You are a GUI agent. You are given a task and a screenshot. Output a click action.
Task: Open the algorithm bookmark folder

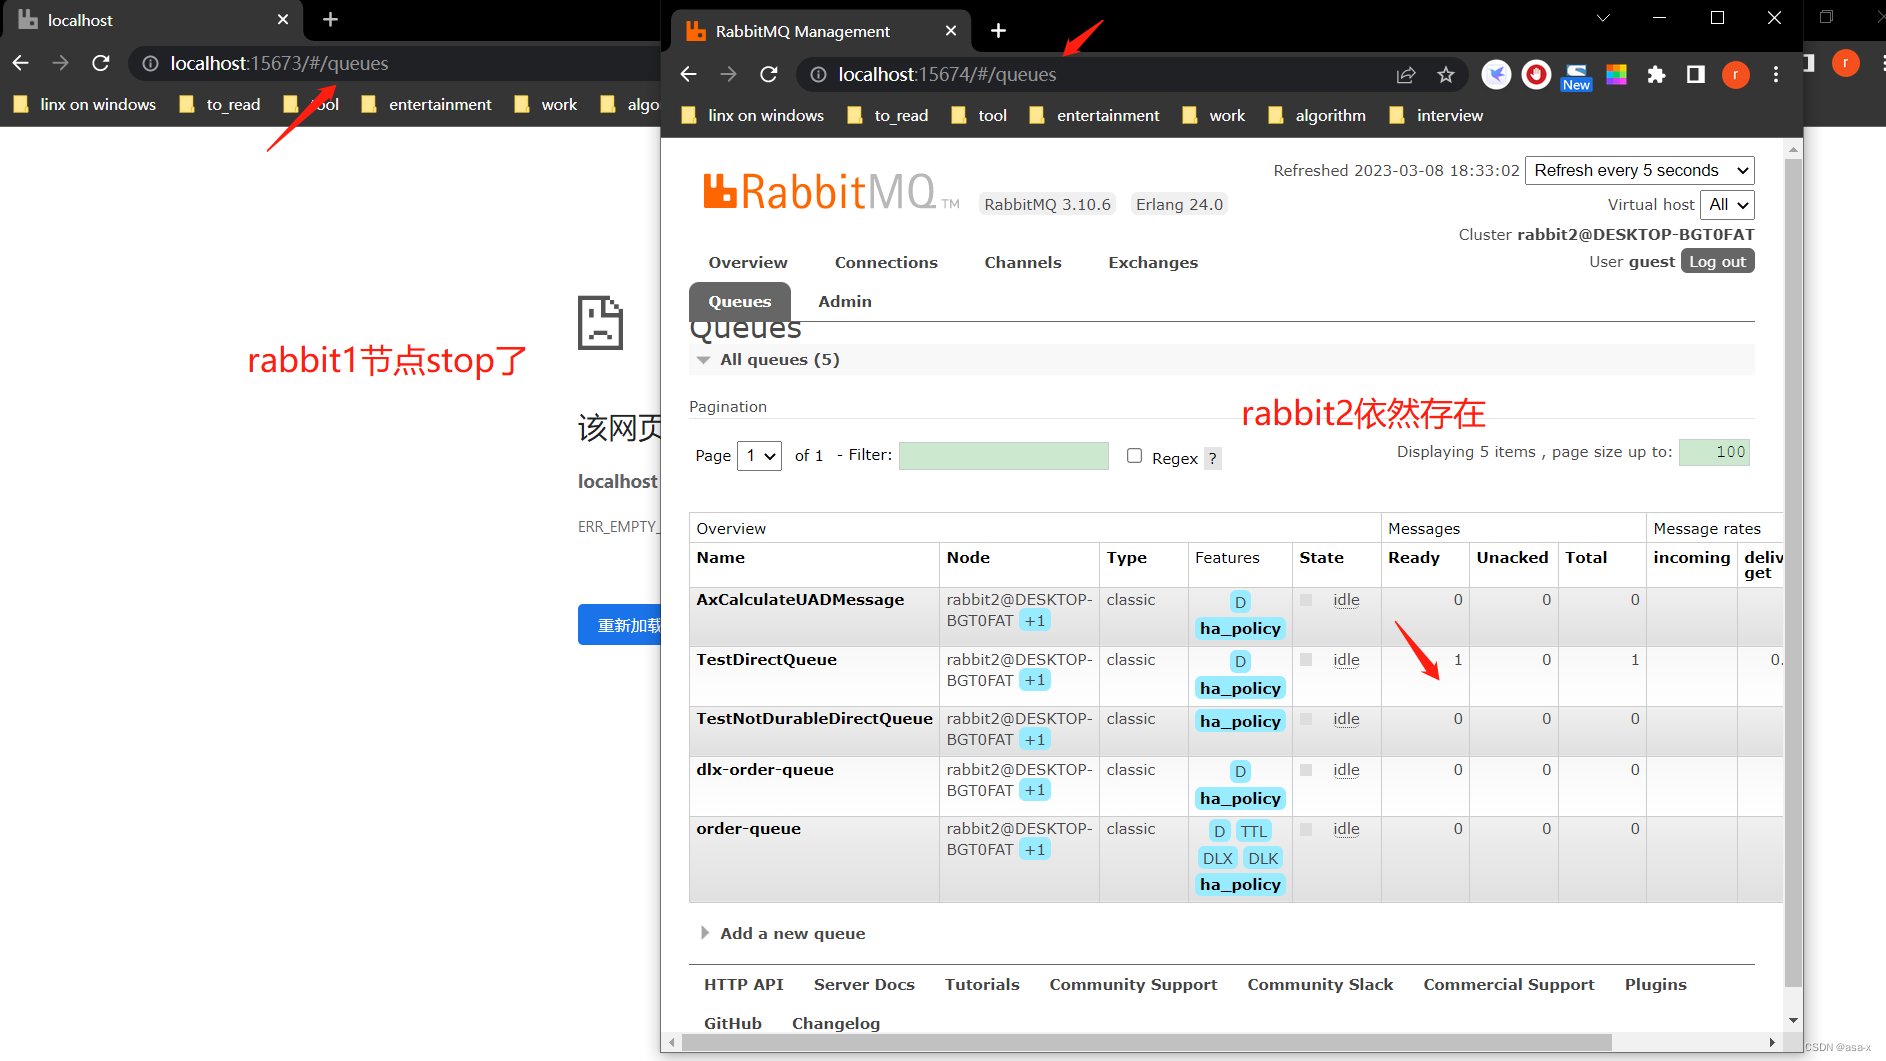point(1317,116)
